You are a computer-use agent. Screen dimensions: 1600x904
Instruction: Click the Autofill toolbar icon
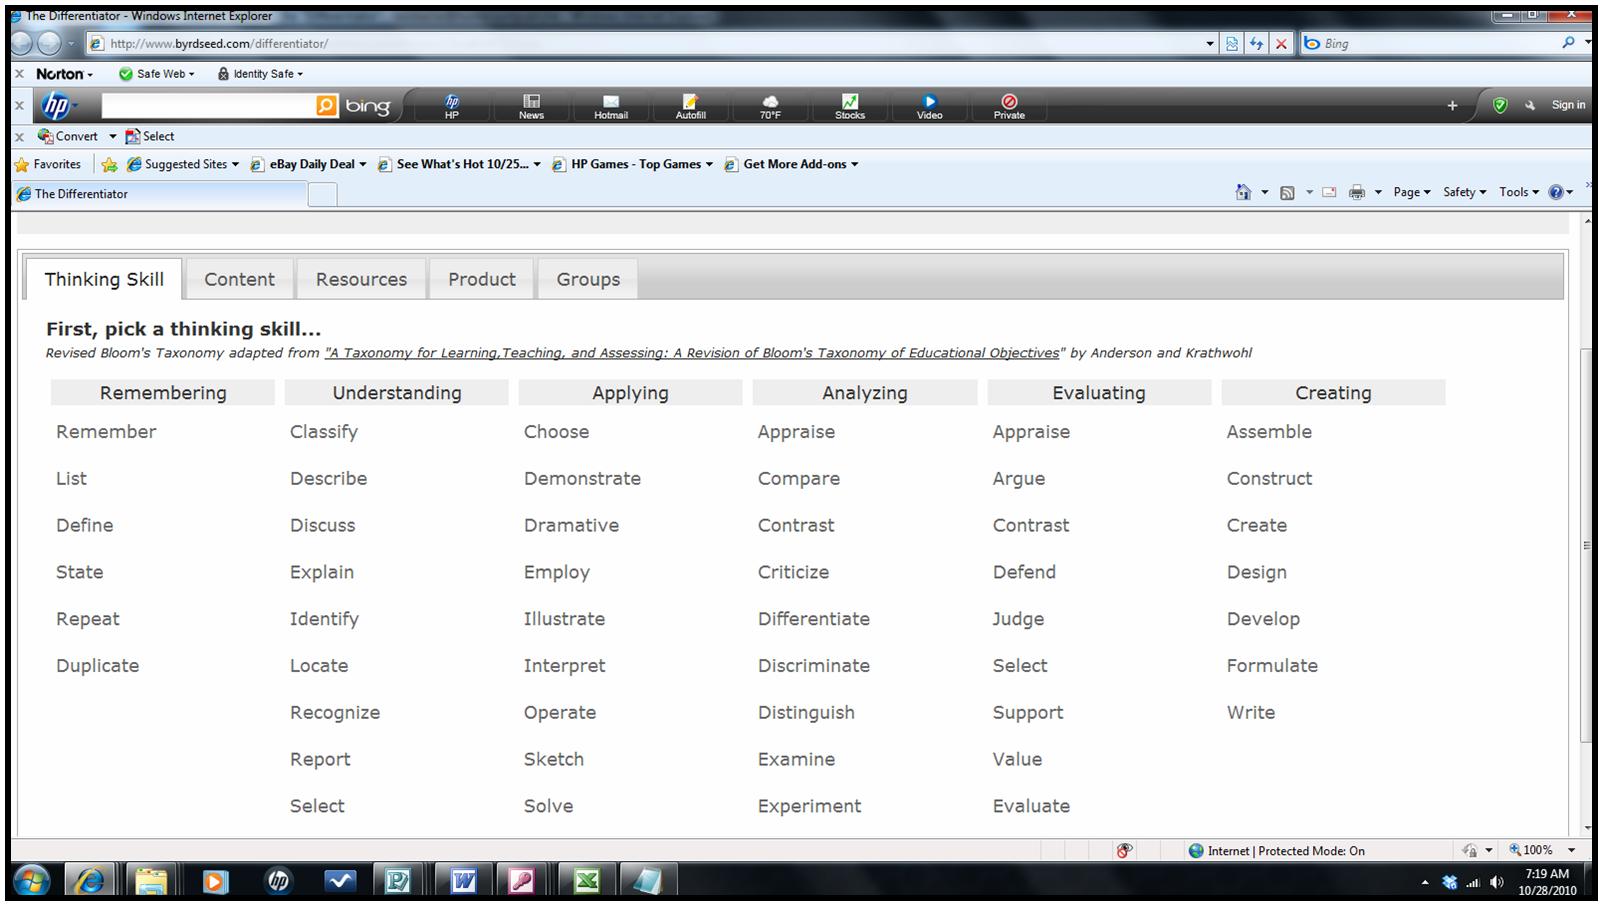click(690, 106)
